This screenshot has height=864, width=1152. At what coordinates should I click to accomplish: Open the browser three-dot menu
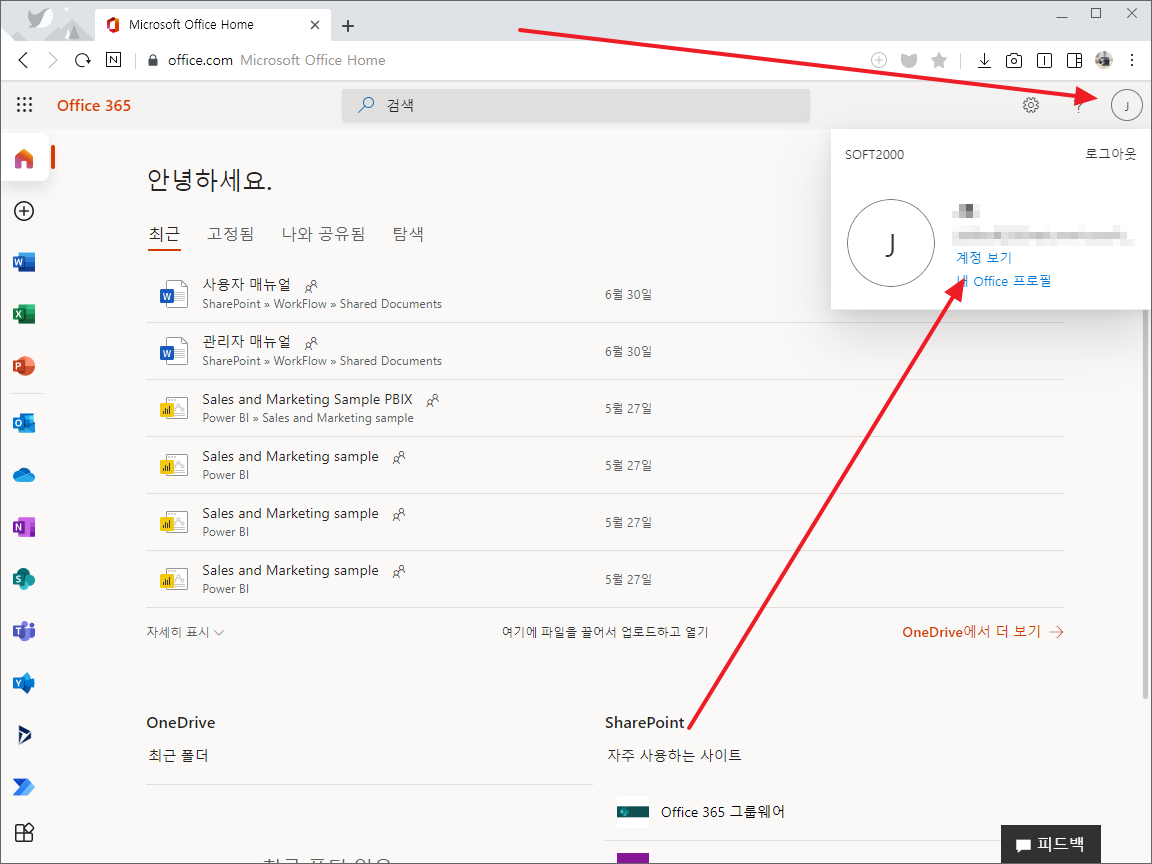(x=1131, y=60)
